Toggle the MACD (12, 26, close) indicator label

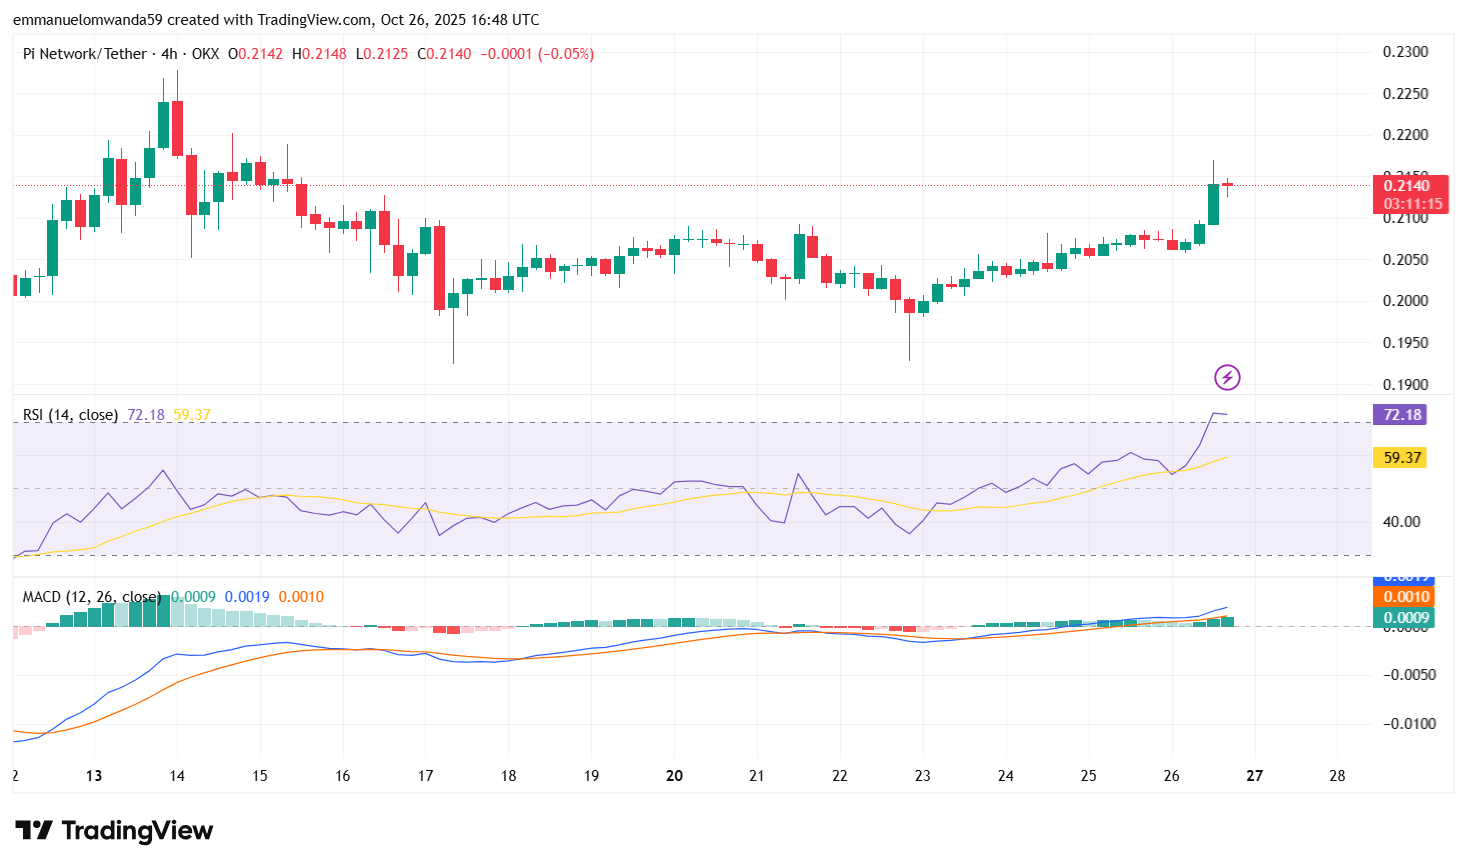(93, 596)
